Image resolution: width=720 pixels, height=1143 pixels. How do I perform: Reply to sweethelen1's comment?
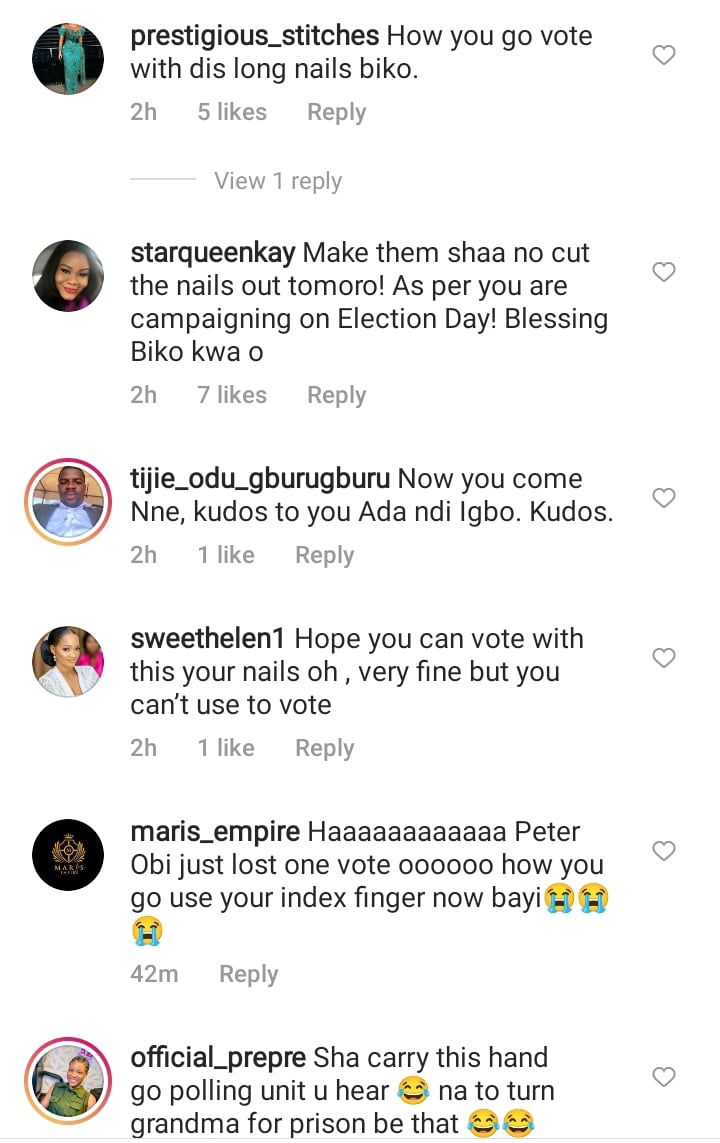point(324,748)
